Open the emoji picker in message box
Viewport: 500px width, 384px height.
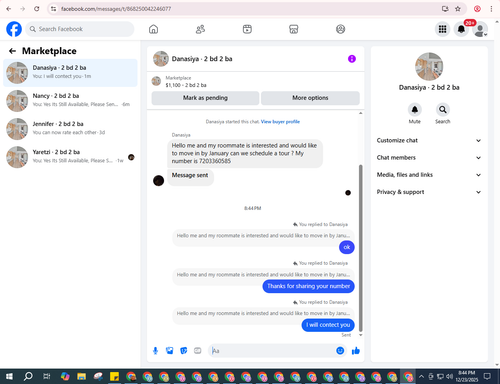click(340, 351)
